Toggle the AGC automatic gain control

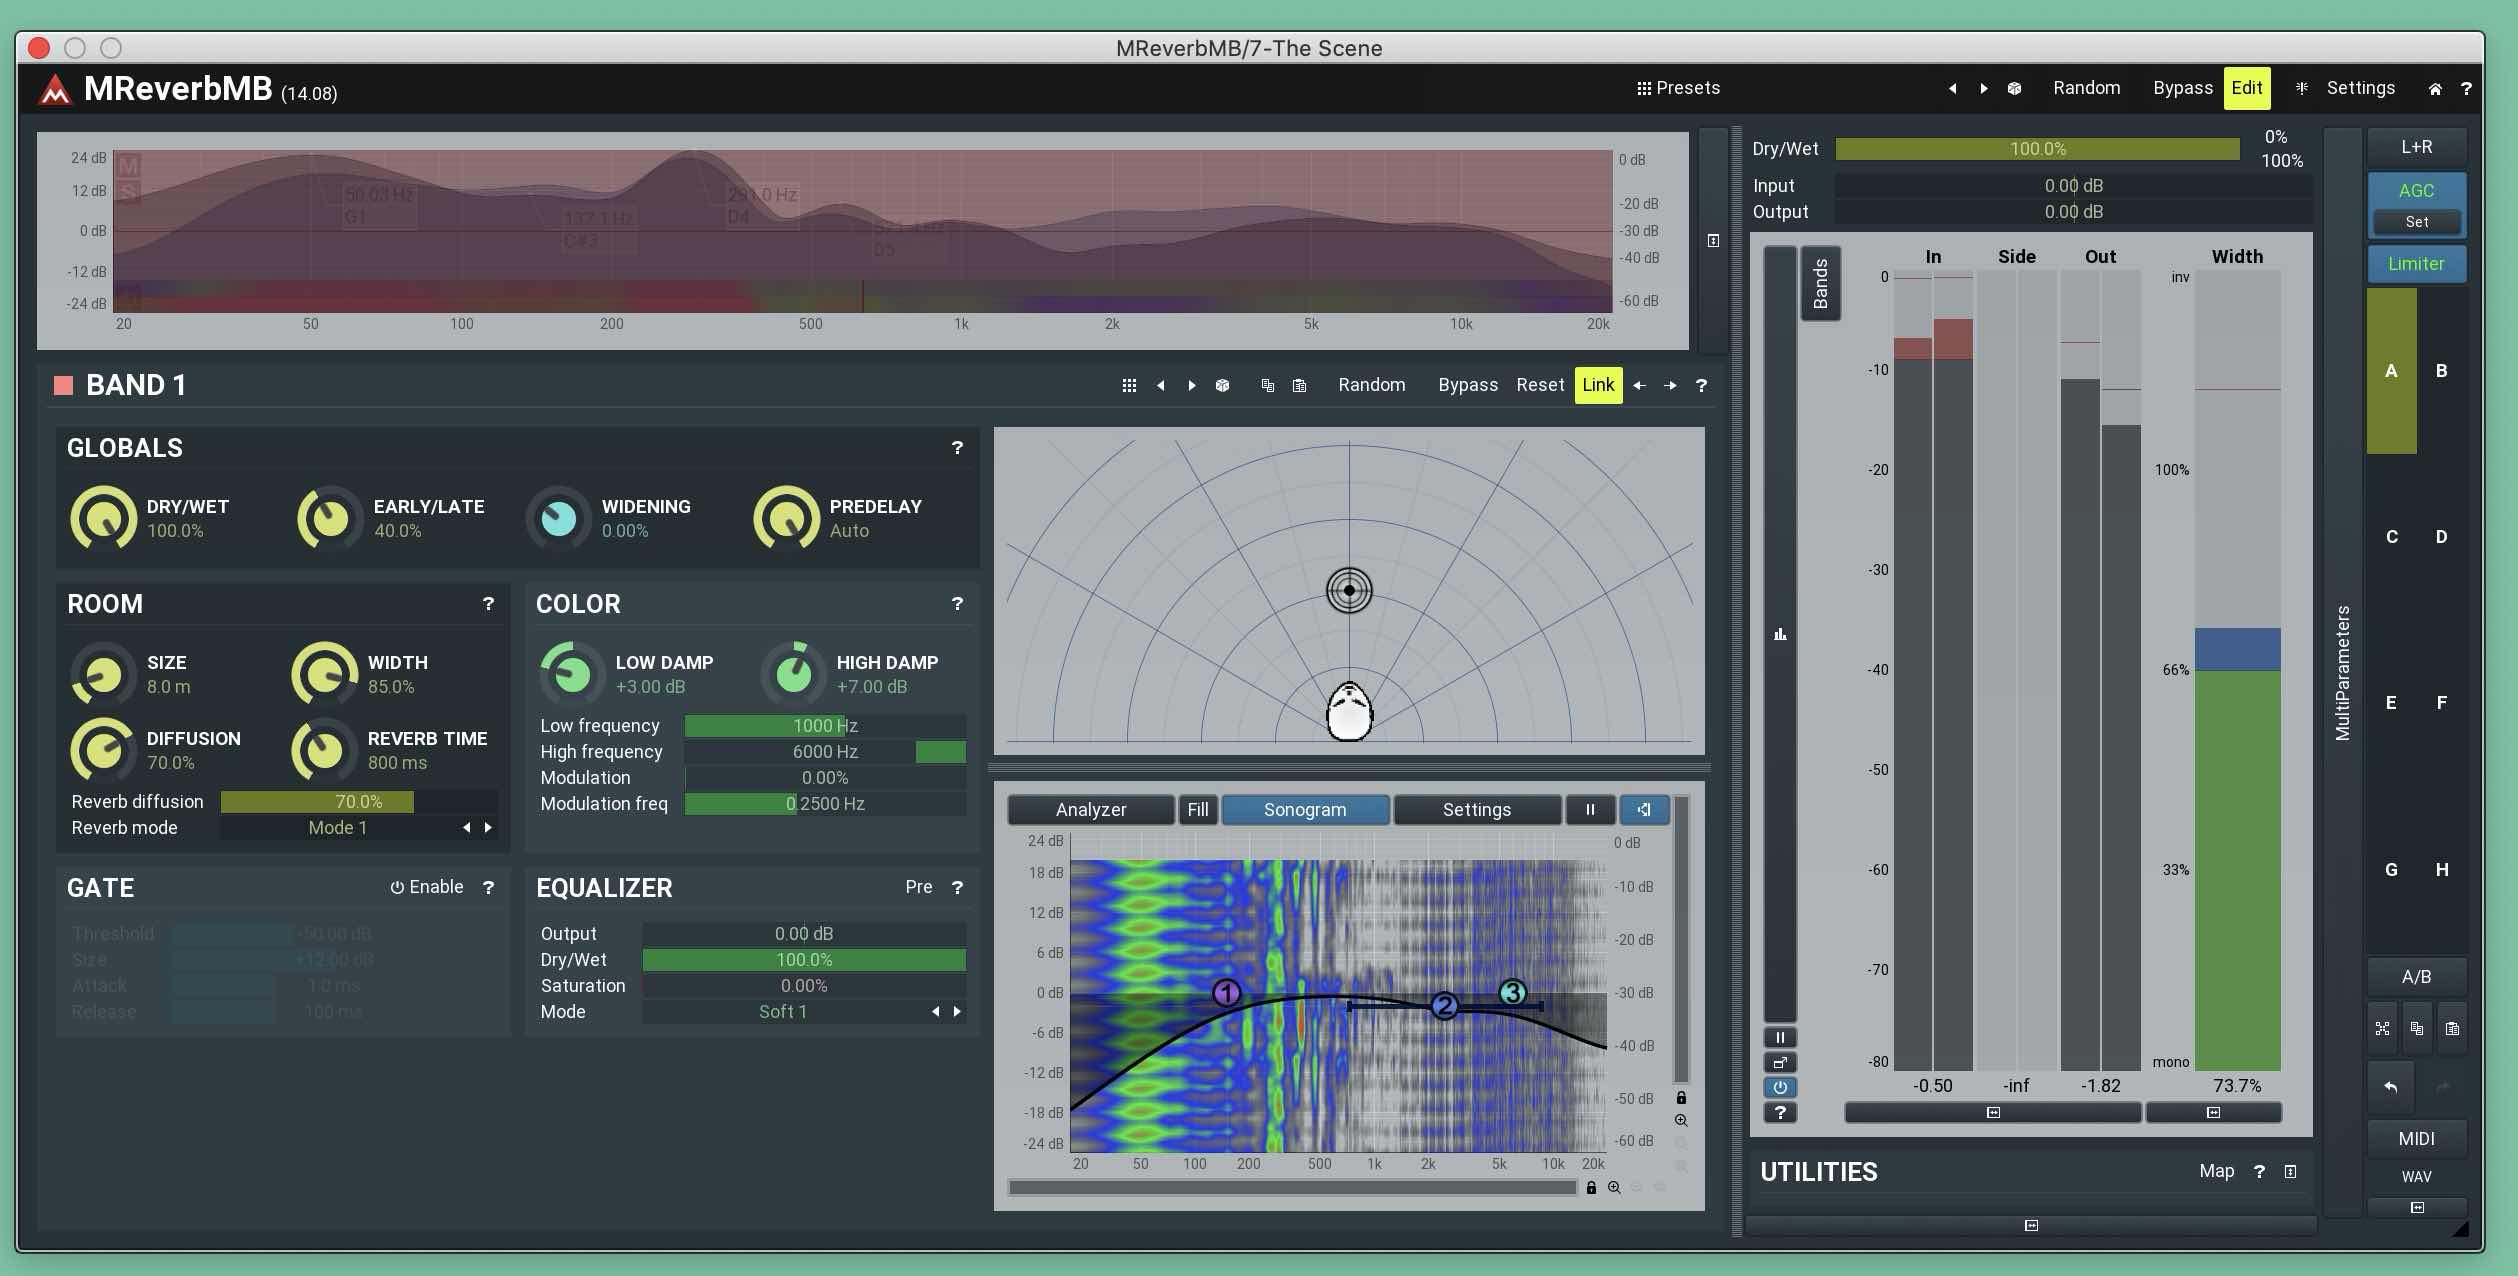pos(2415,190)
